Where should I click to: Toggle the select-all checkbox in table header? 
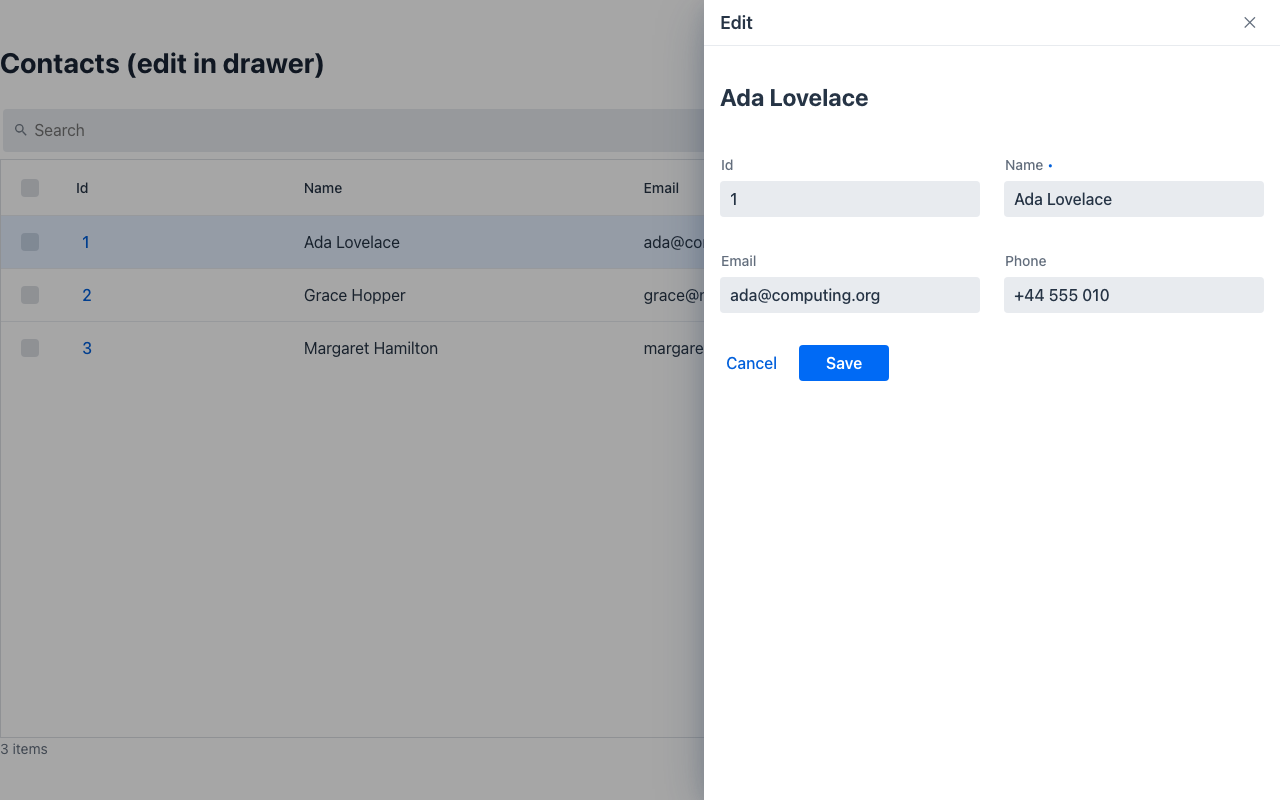click(x=30, y=188)
